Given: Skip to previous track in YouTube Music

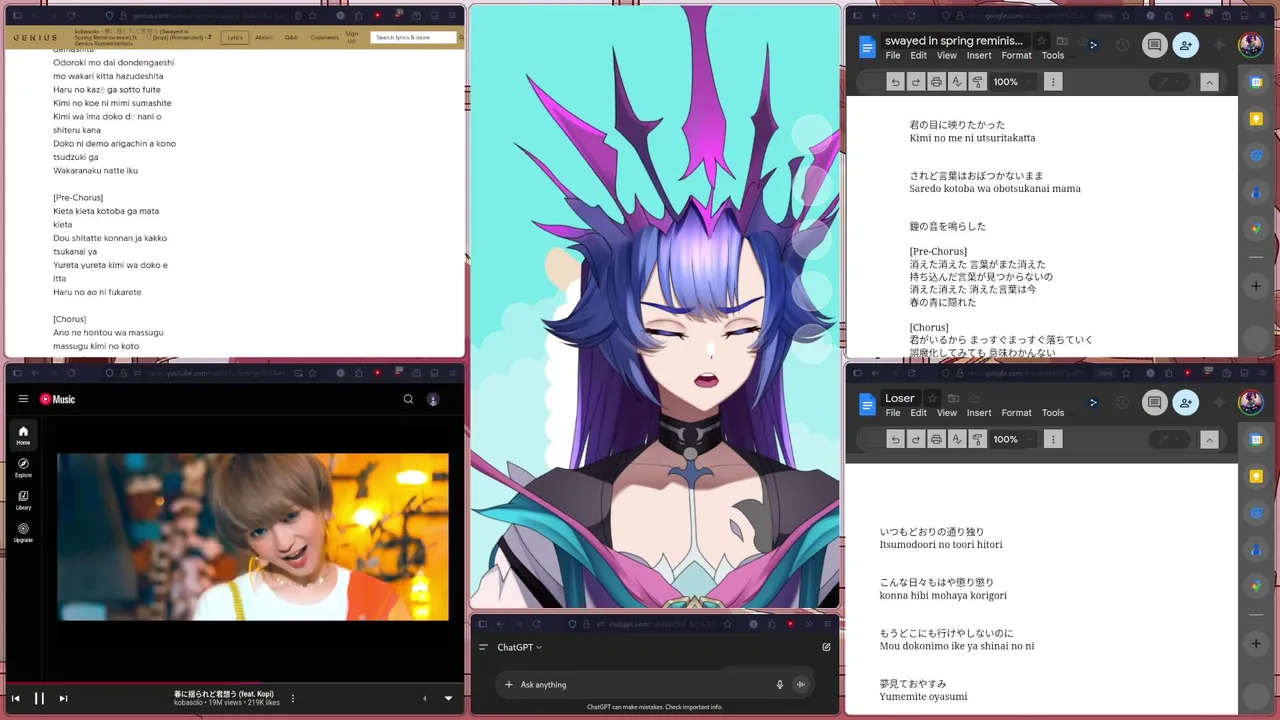Looking at the screenshot, I should coord(15,698).
